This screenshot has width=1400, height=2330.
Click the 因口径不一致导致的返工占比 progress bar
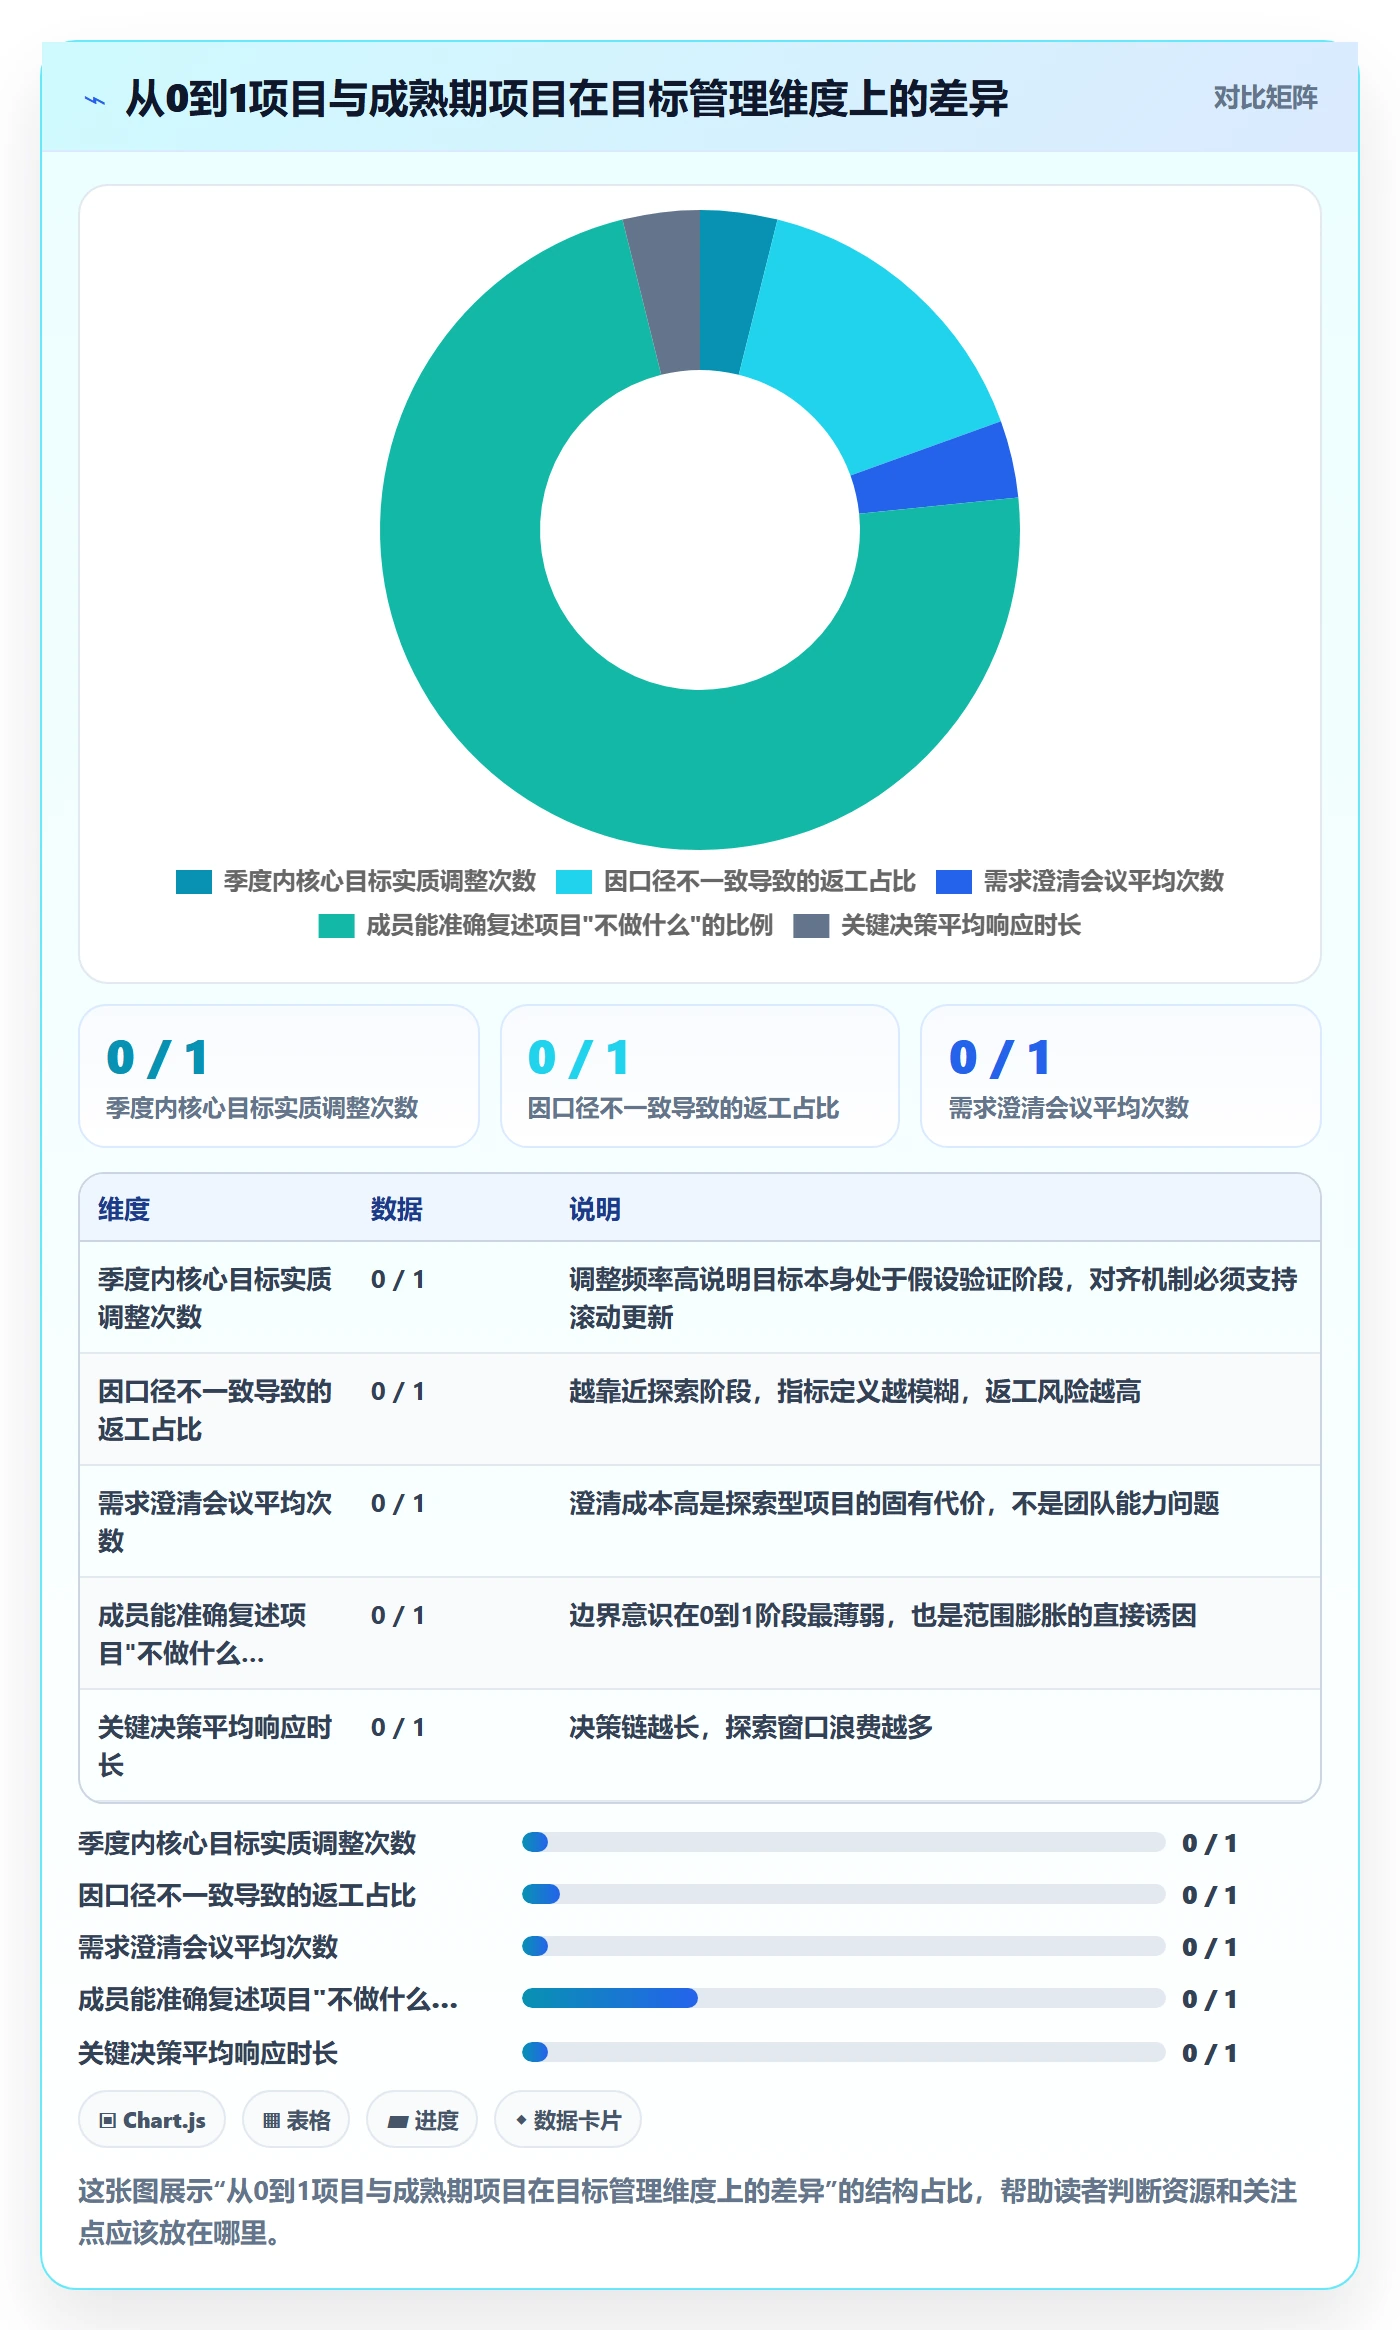(843, 1894)
